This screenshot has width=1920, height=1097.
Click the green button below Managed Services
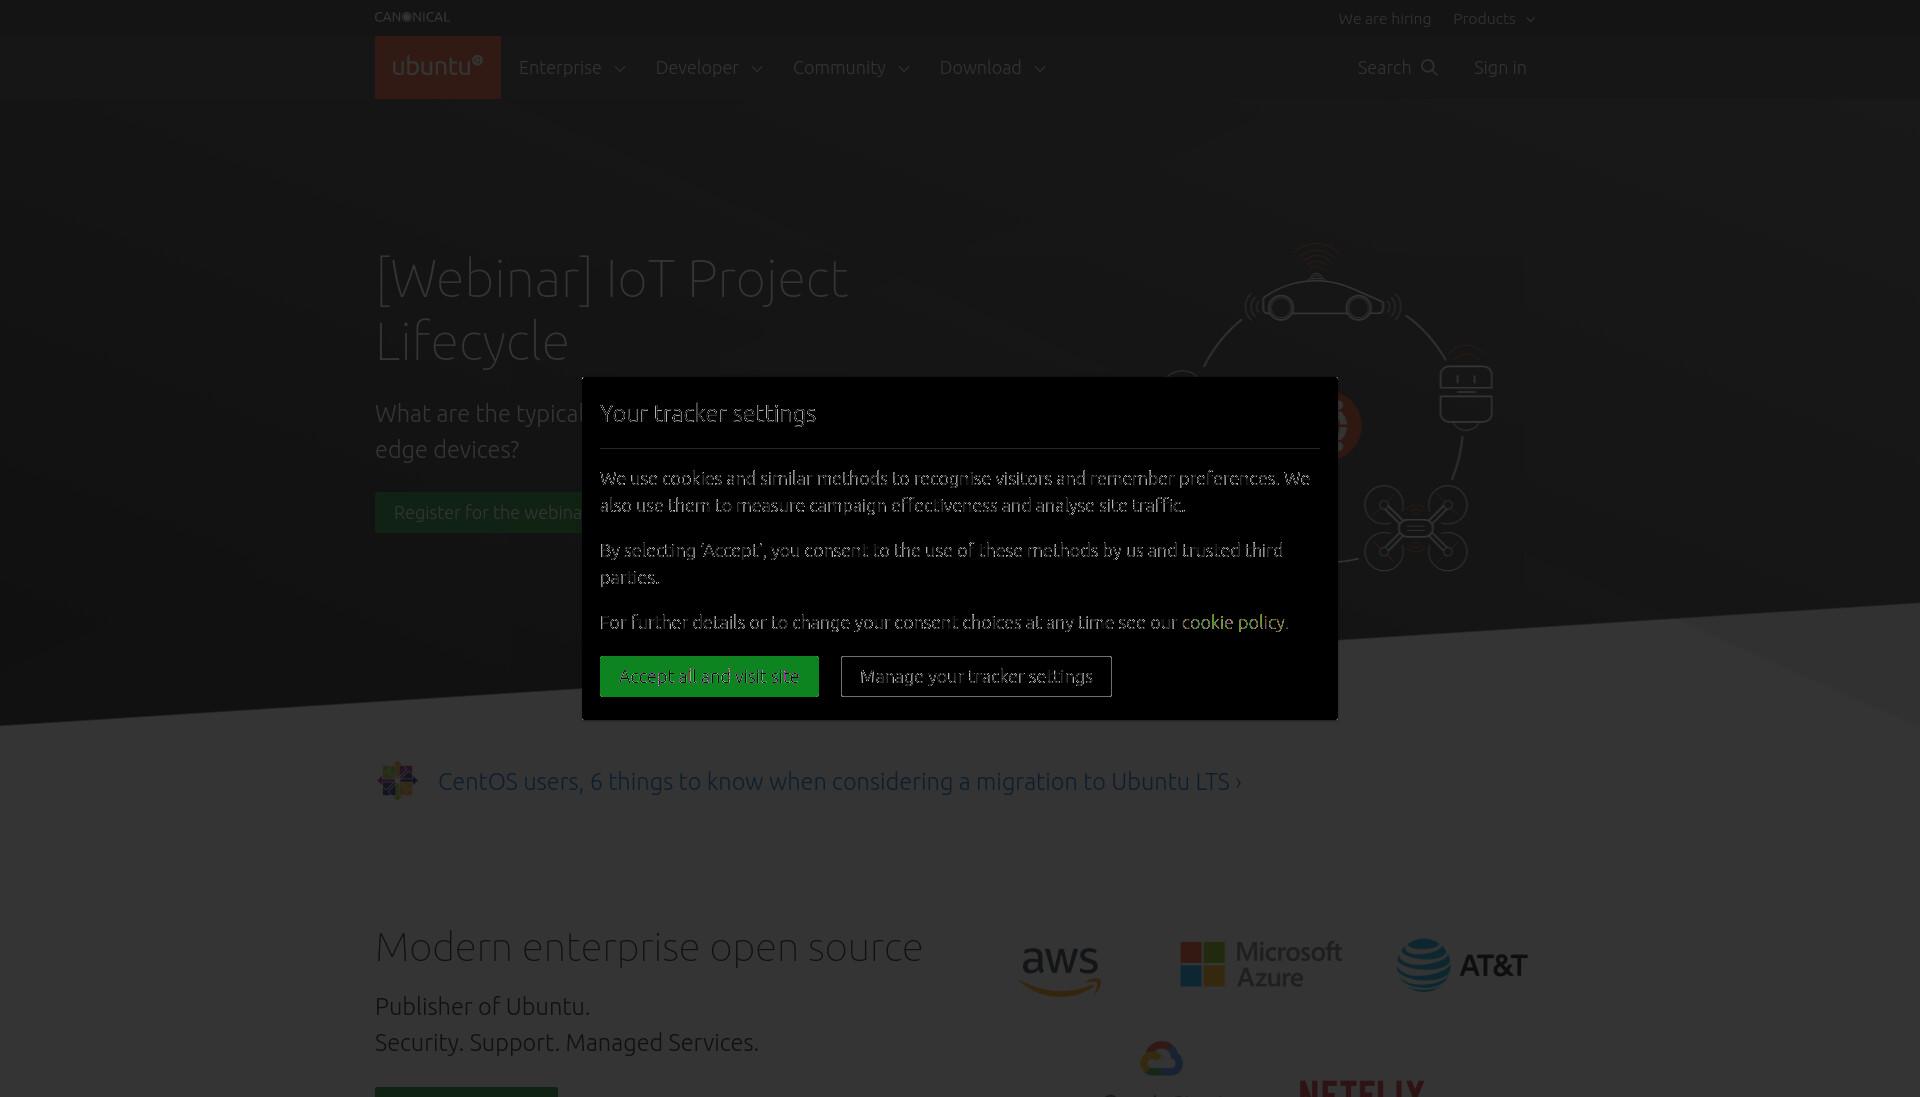(466, 1092)
